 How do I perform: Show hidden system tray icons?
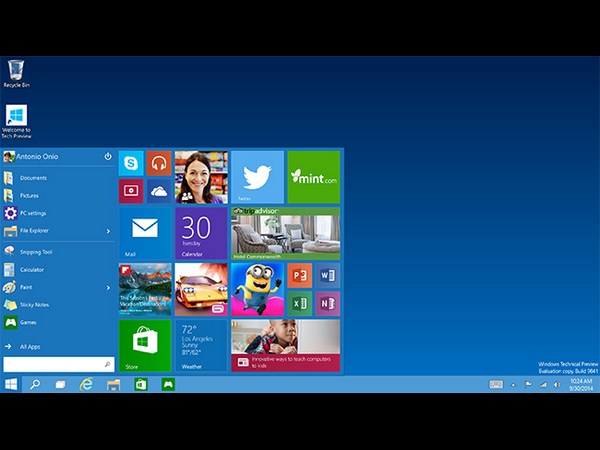click(x=513, y=384)
